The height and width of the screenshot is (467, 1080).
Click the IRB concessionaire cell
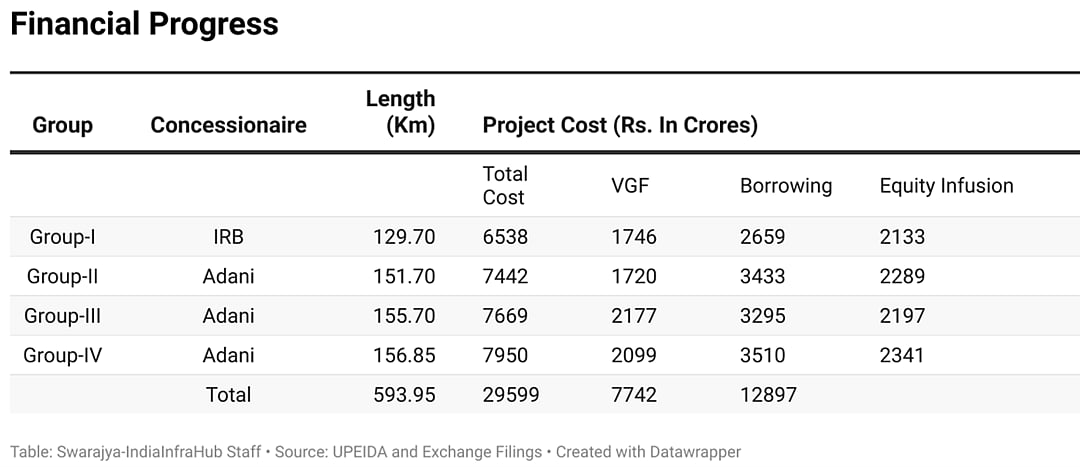[228, 237]
